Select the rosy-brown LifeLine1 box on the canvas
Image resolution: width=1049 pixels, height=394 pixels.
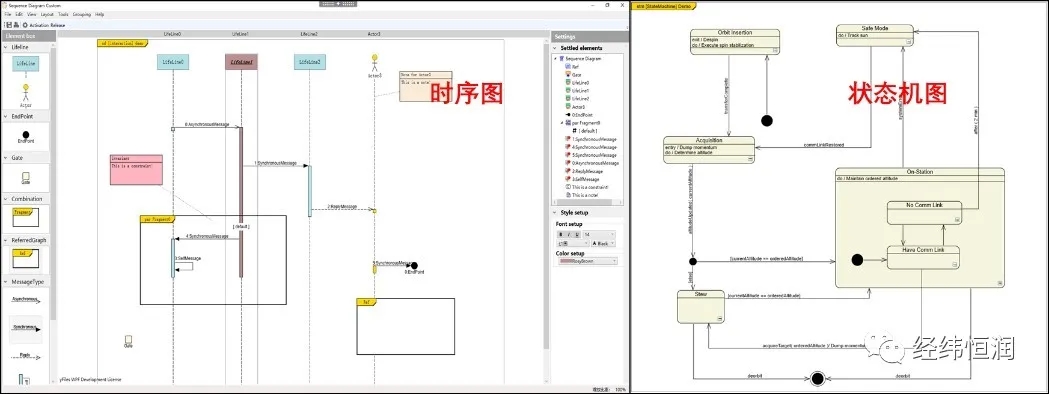pos(241,62)
